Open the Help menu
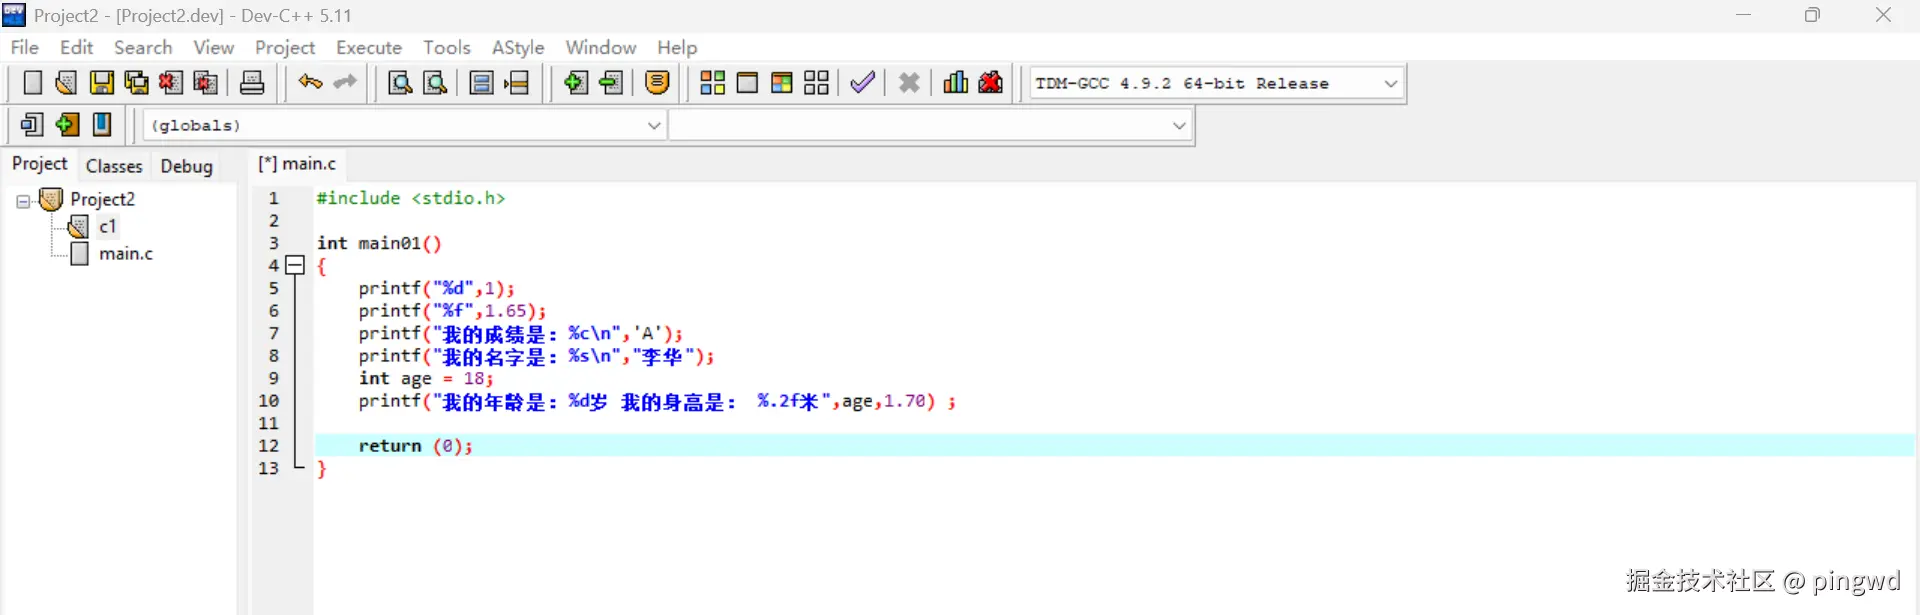Screen dimensions: 1920x615 677,47
